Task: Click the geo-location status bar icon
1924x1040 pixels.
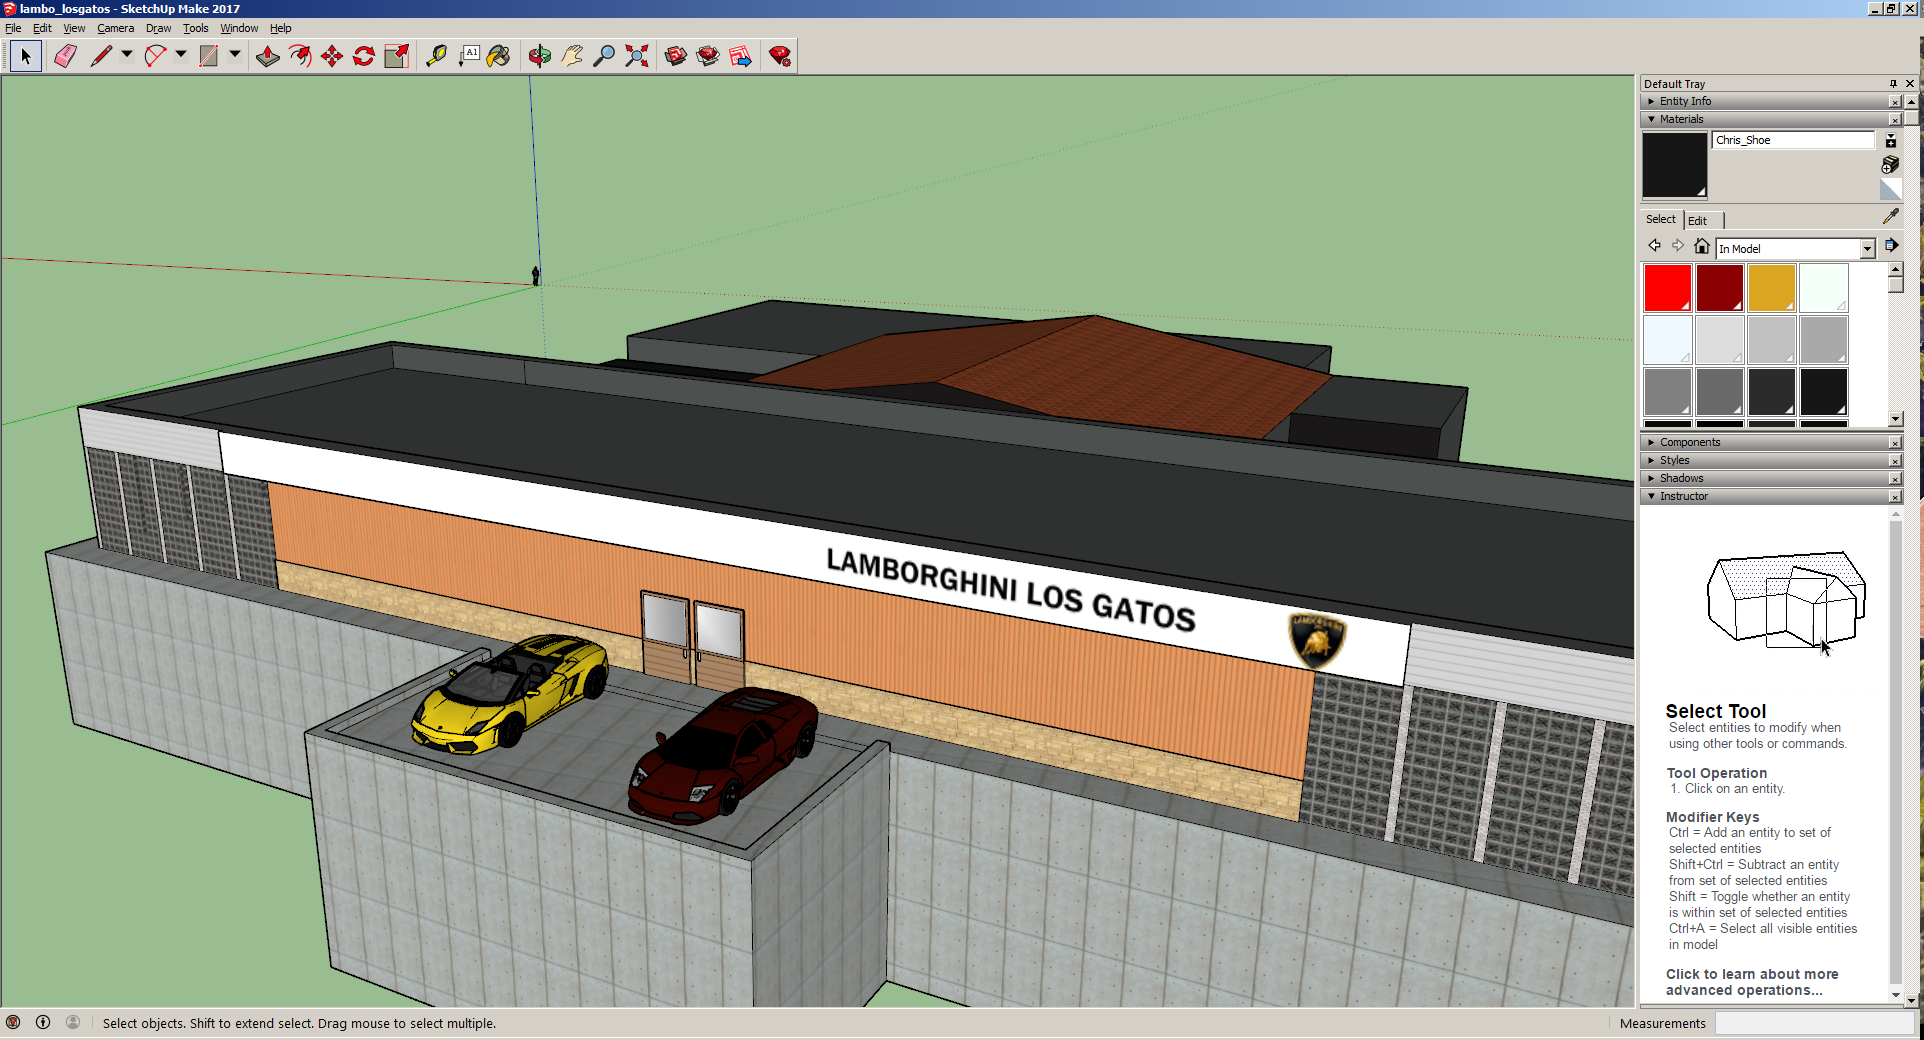Action: point(13,1022)
